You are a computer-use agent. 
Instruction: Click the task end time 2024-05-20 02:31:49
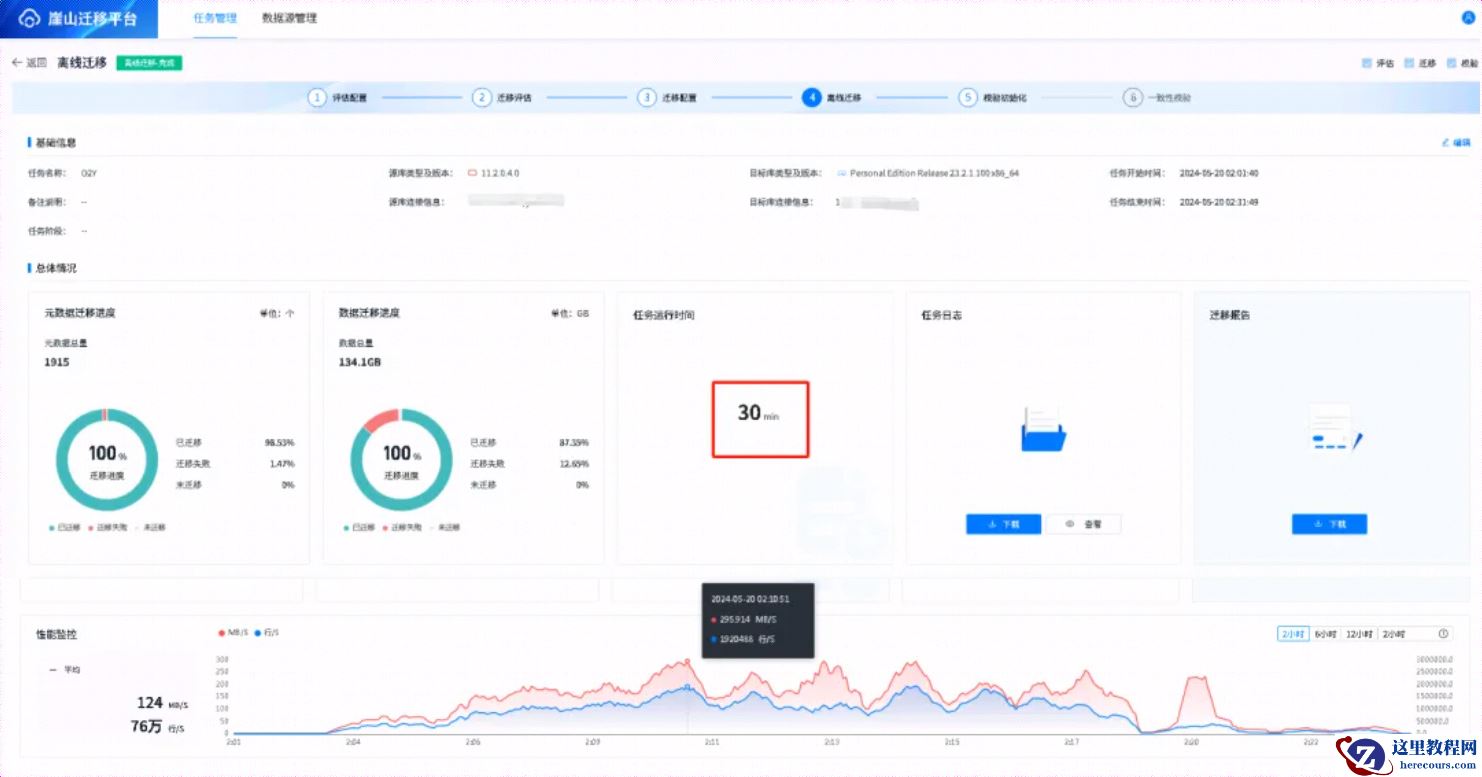pos(1219,202)
